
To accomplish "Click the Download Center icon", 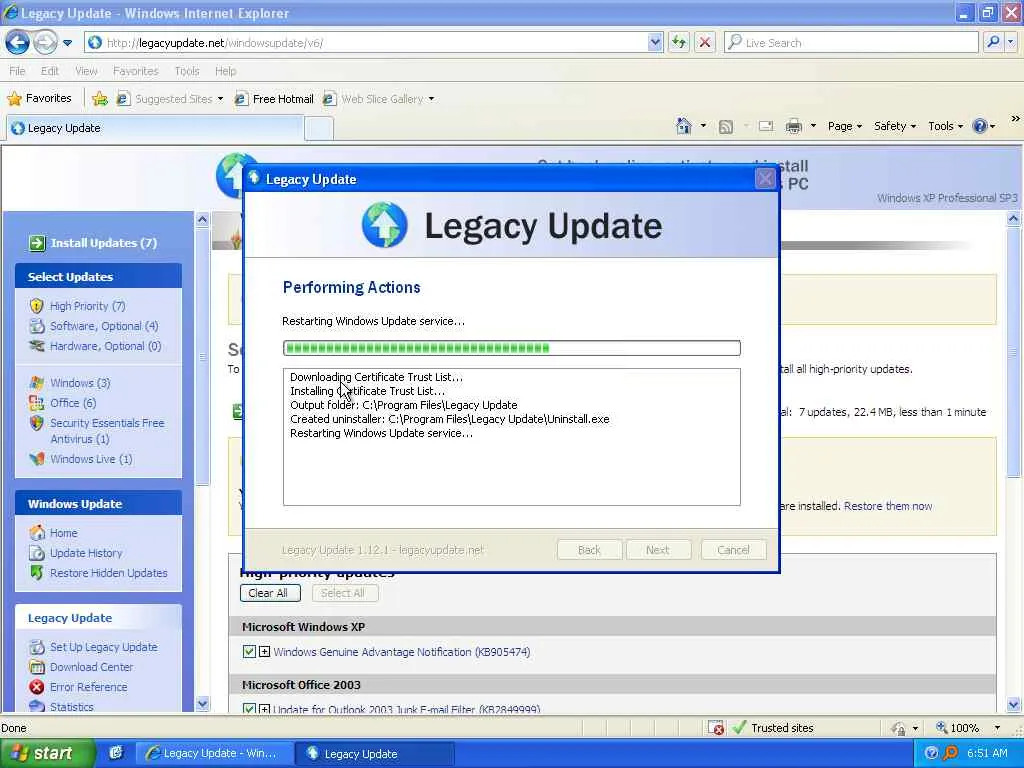I will click(x=37, y=667).
